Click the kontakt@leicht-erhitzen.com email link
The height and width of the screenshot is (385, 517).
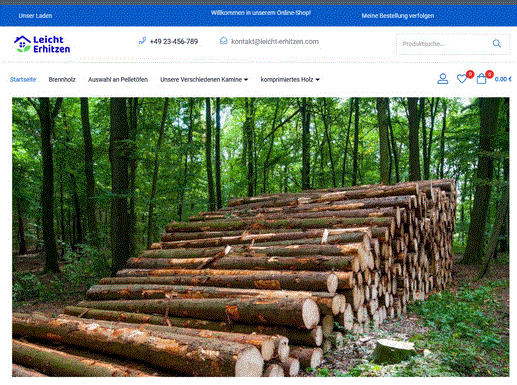coord(275,41)
